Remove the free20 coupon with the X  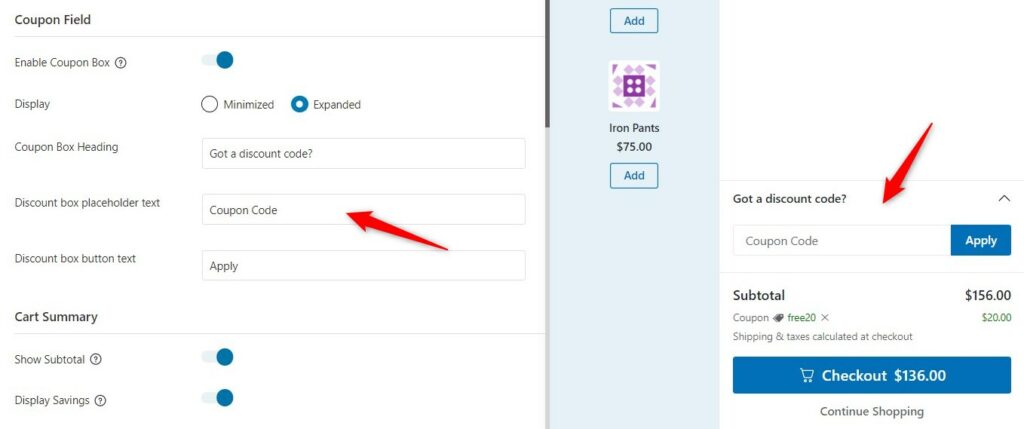coord(825,317)
